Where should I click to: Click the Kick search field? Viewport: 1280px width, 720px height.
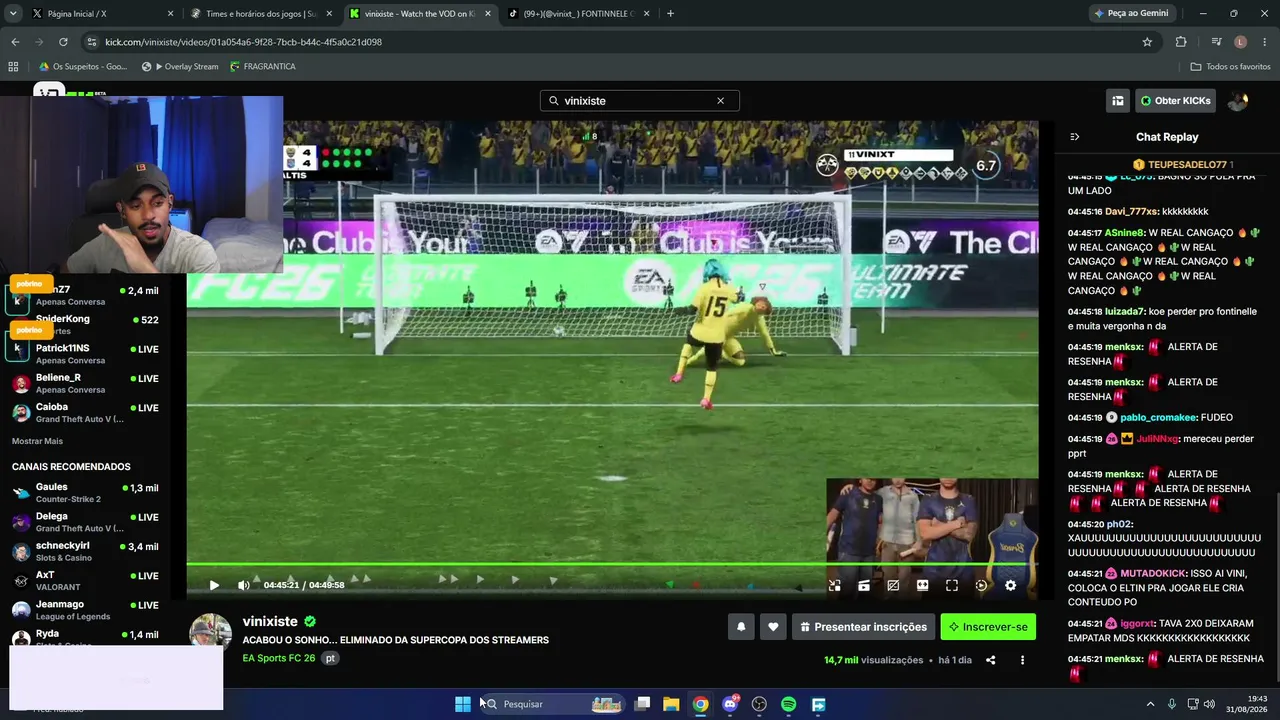pos(639,101)
